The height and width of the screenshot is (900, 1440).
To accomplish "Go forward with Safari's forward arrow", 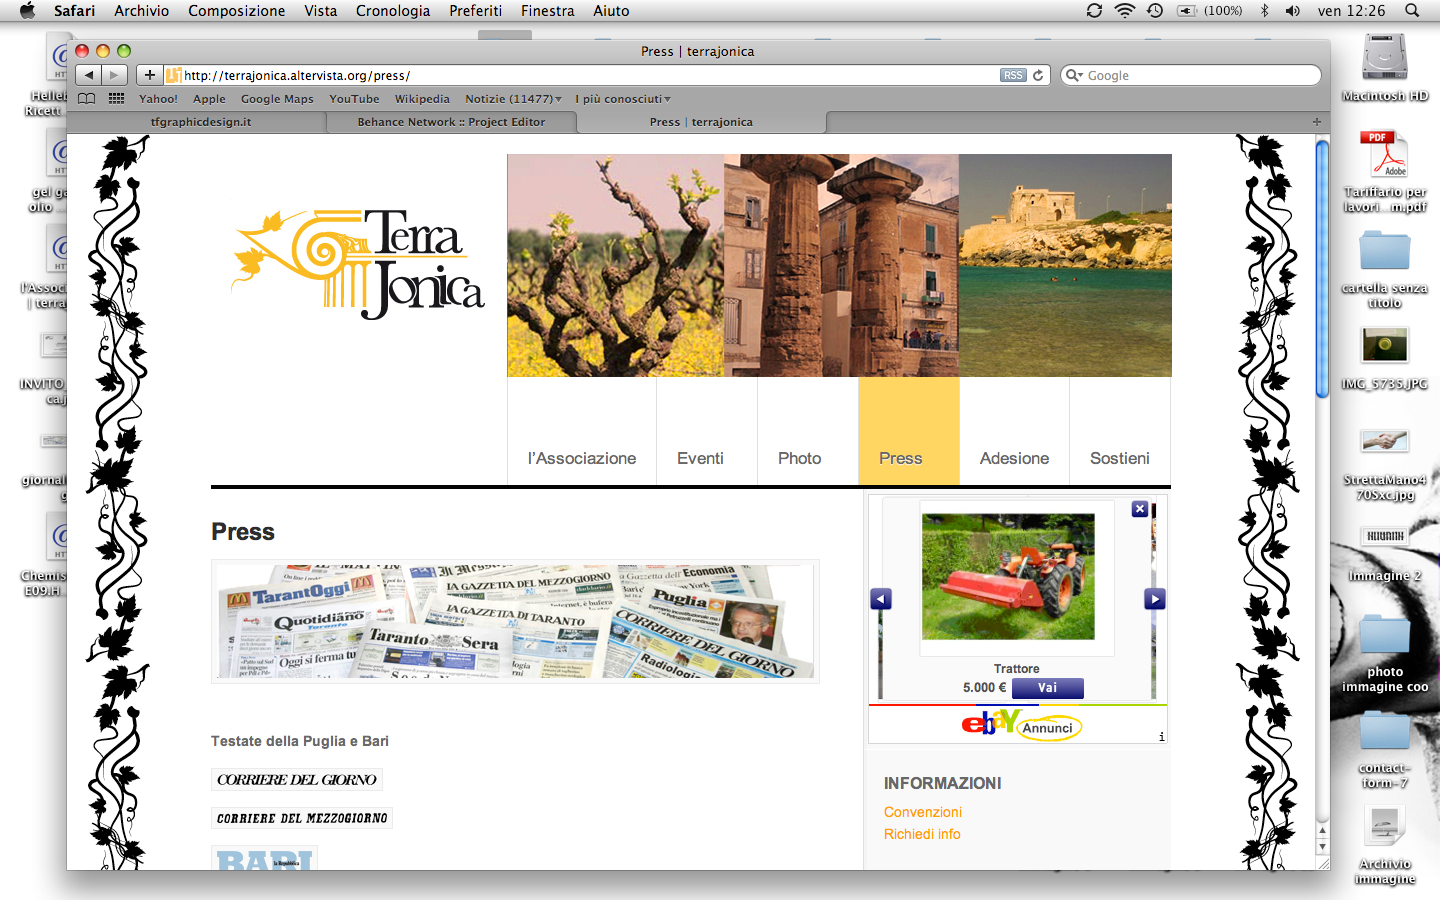I will 115,75.
